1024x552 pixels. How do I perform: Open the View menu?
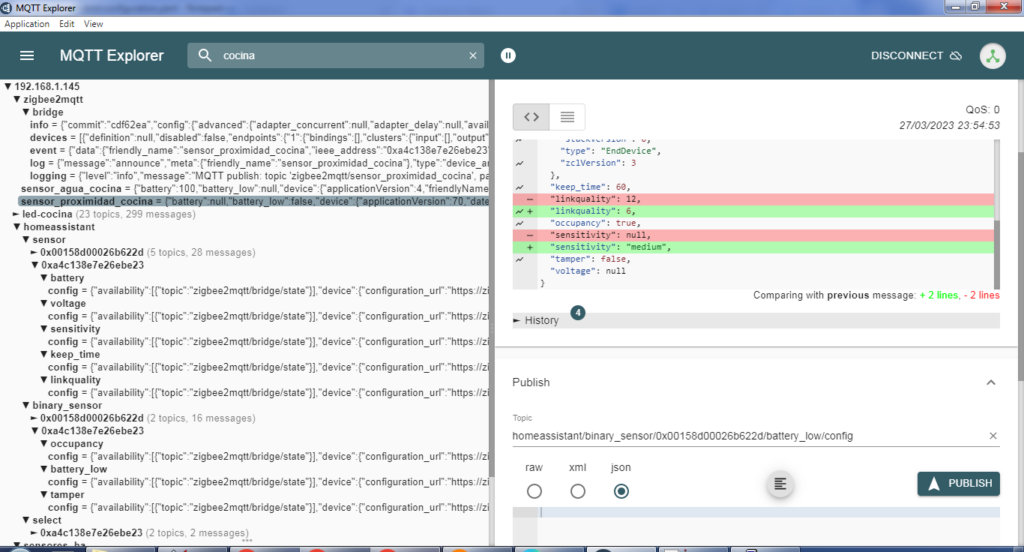click(94, 23)
